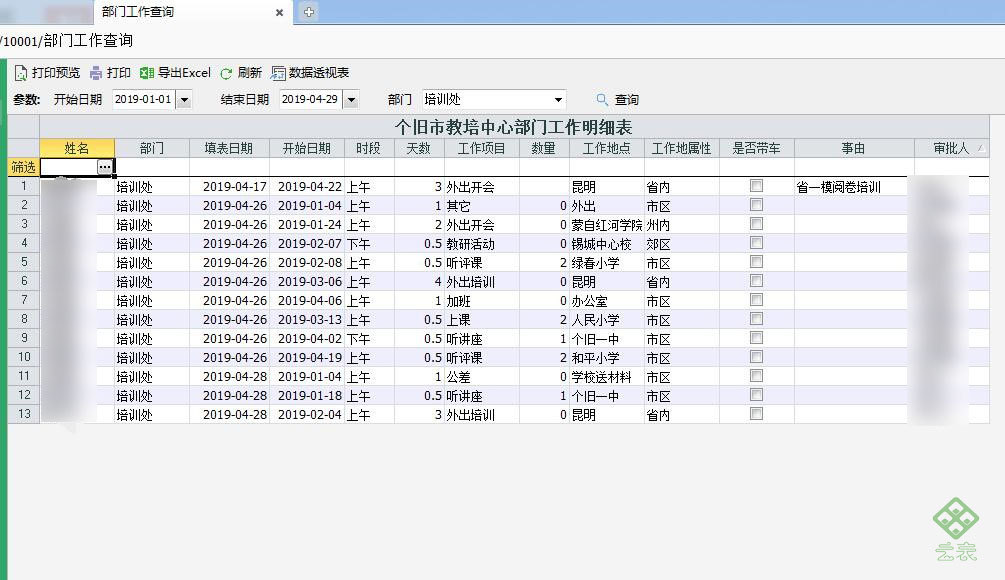The width and height of the screenshot is (1005, 580).
Task: Click the 郊区 工作地属性 cell
Action: tap(681, 244)
